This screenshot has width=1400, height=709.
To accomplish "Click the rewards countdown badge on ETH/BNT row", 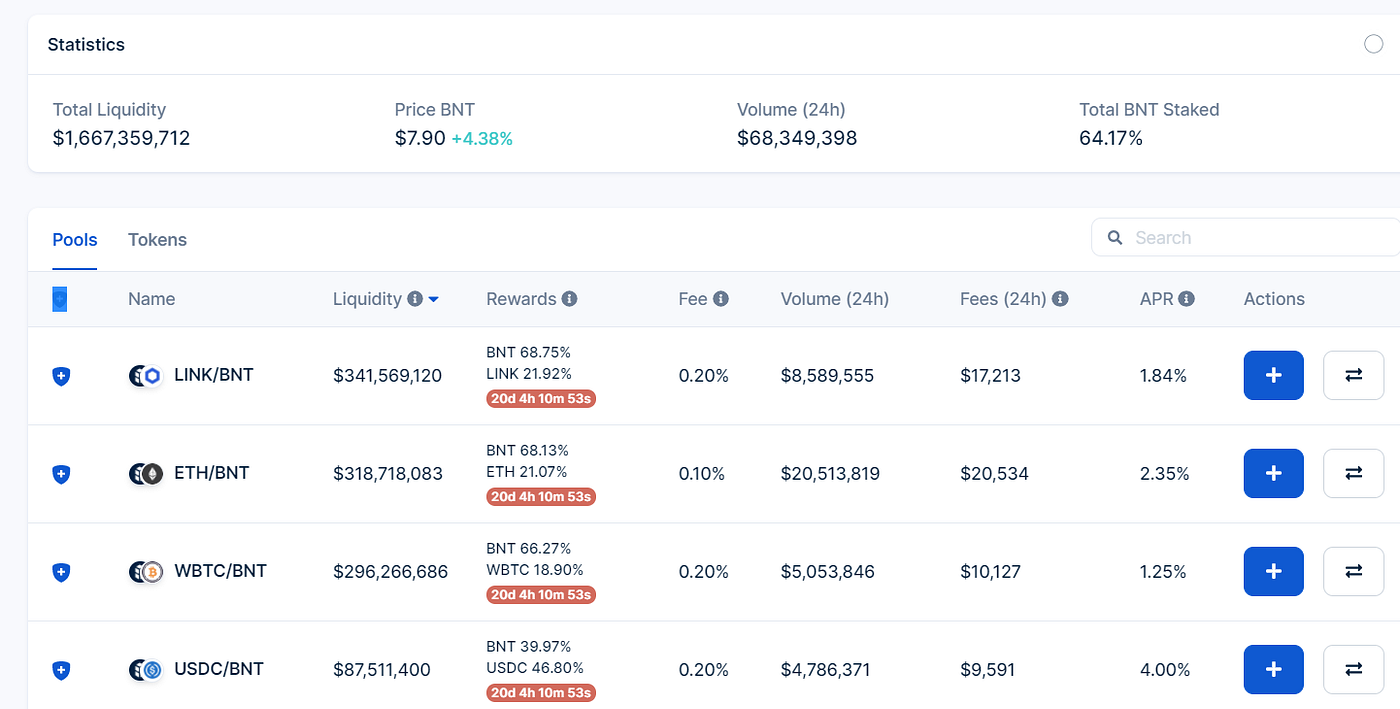I will tap(541, 496).
